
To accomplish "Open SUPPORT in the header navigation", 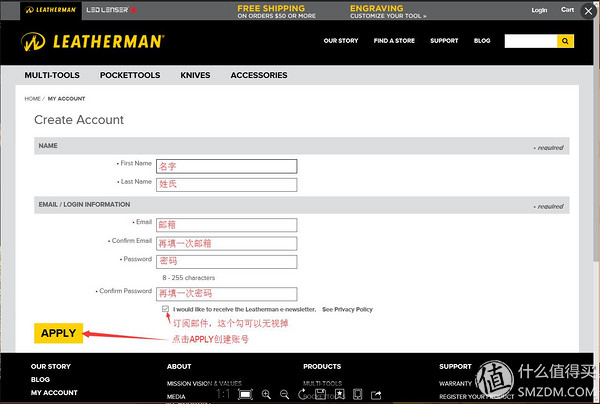I will [x=444, y=41].
